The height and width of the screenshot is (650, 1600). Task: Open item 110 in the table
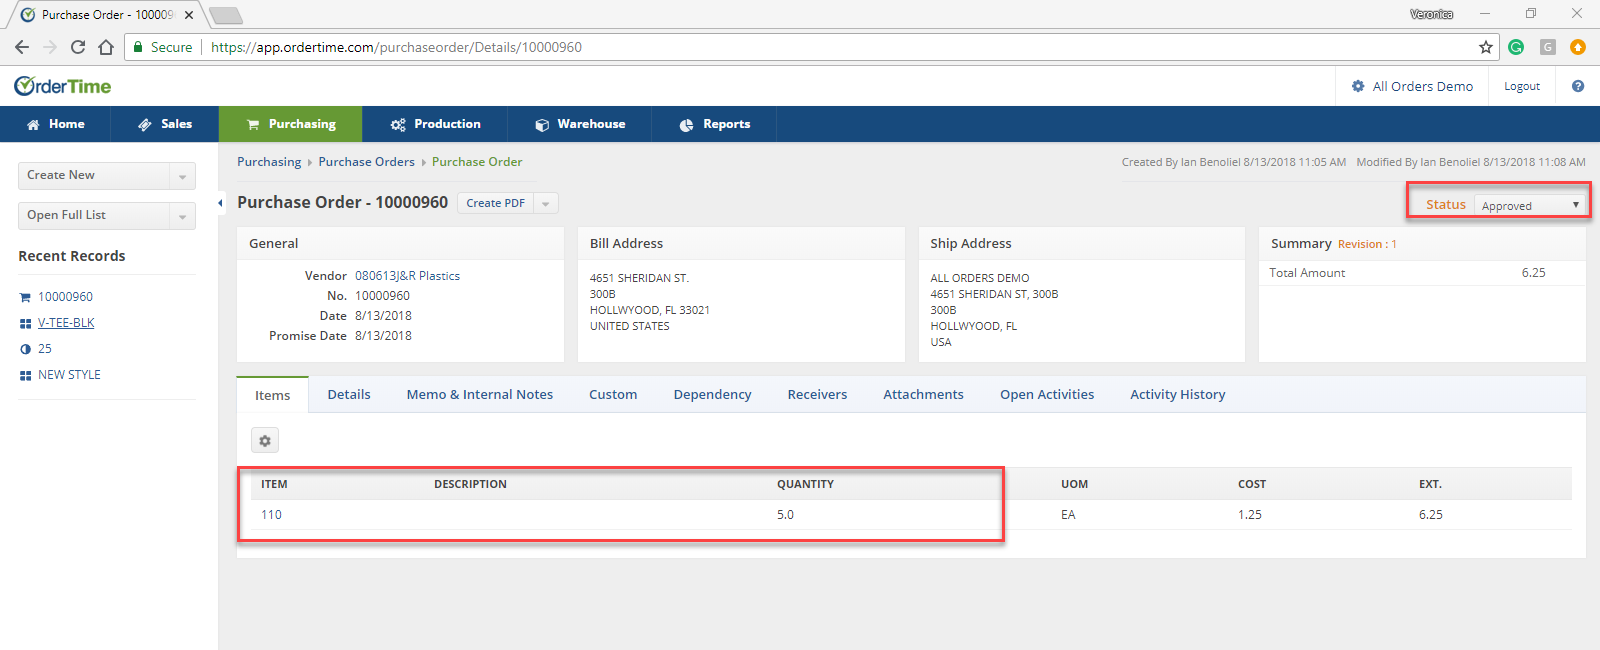[271, 515]
